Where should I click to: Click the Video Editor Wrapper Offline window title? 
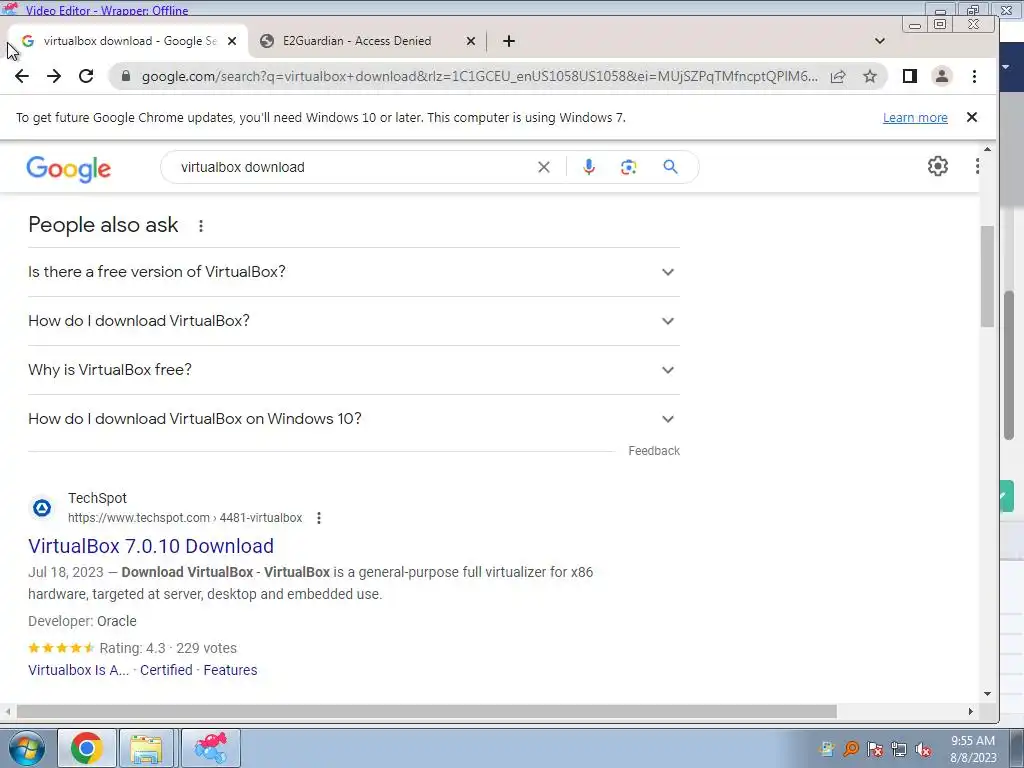(x=107, y=10)
